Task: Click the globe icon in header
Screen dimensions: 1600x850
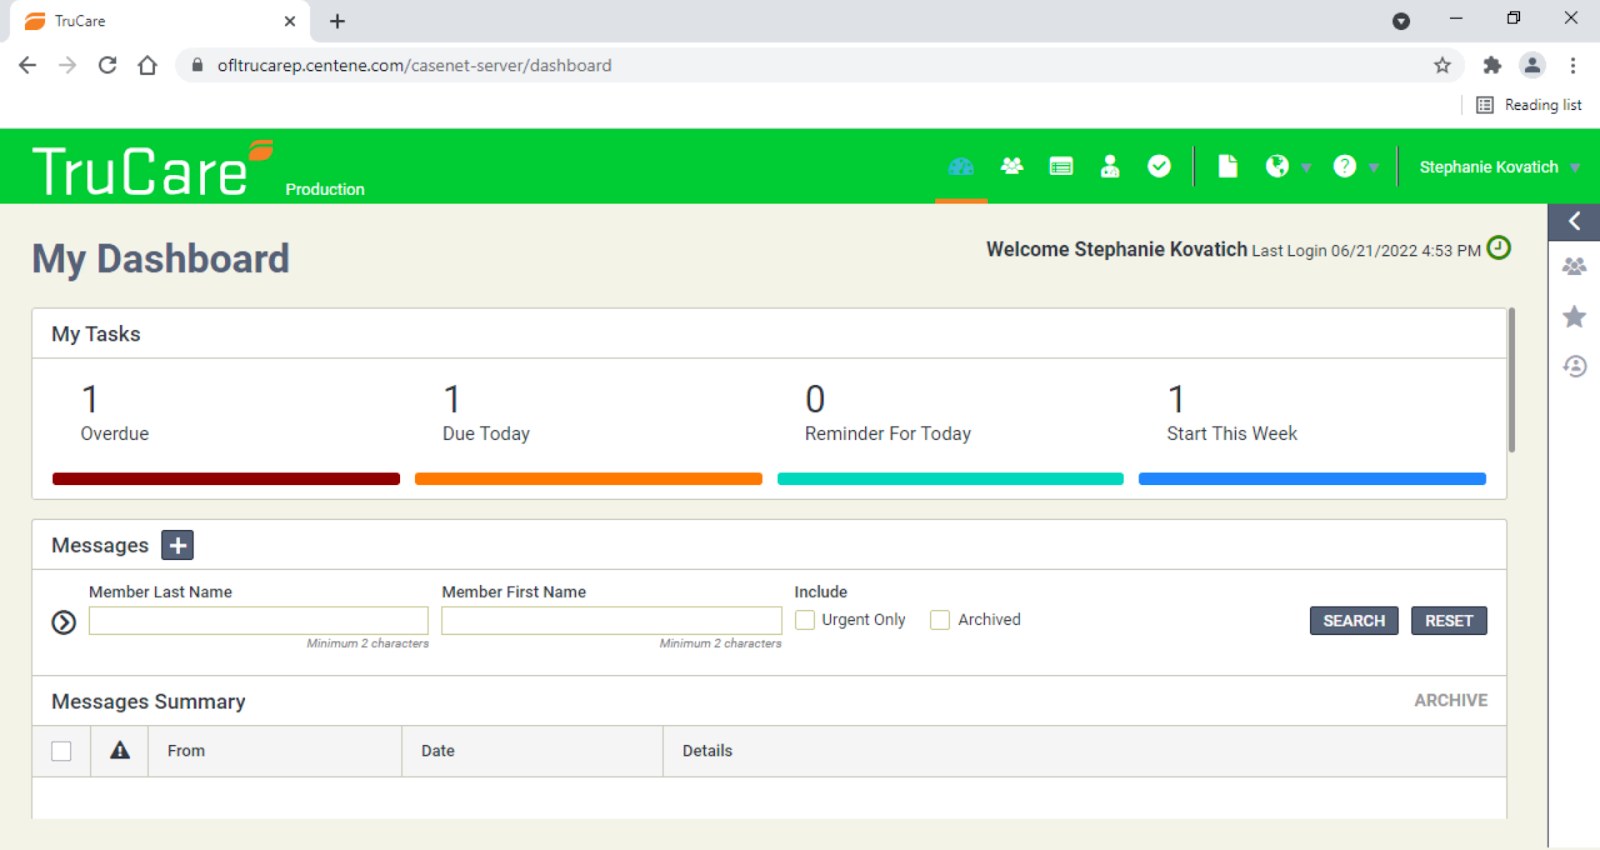Action: [x=1277, y=166]
